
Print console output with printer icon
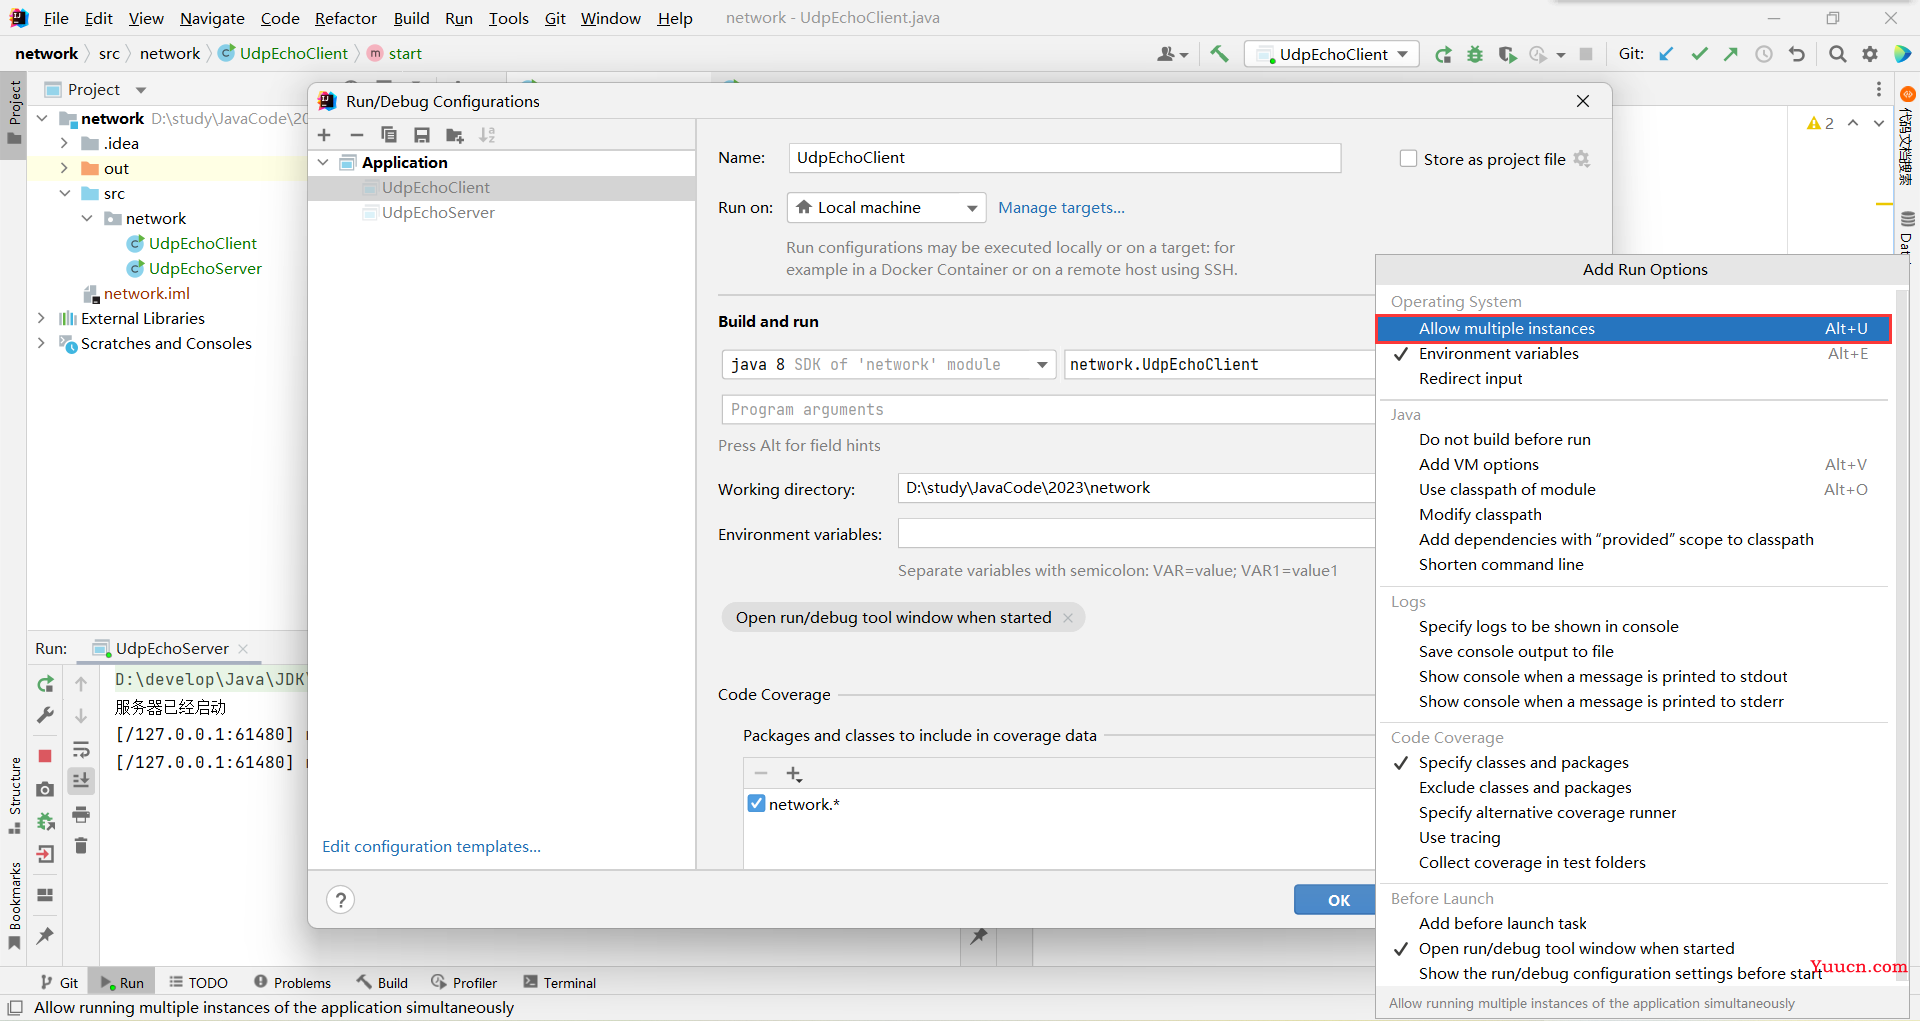[81, 814]
